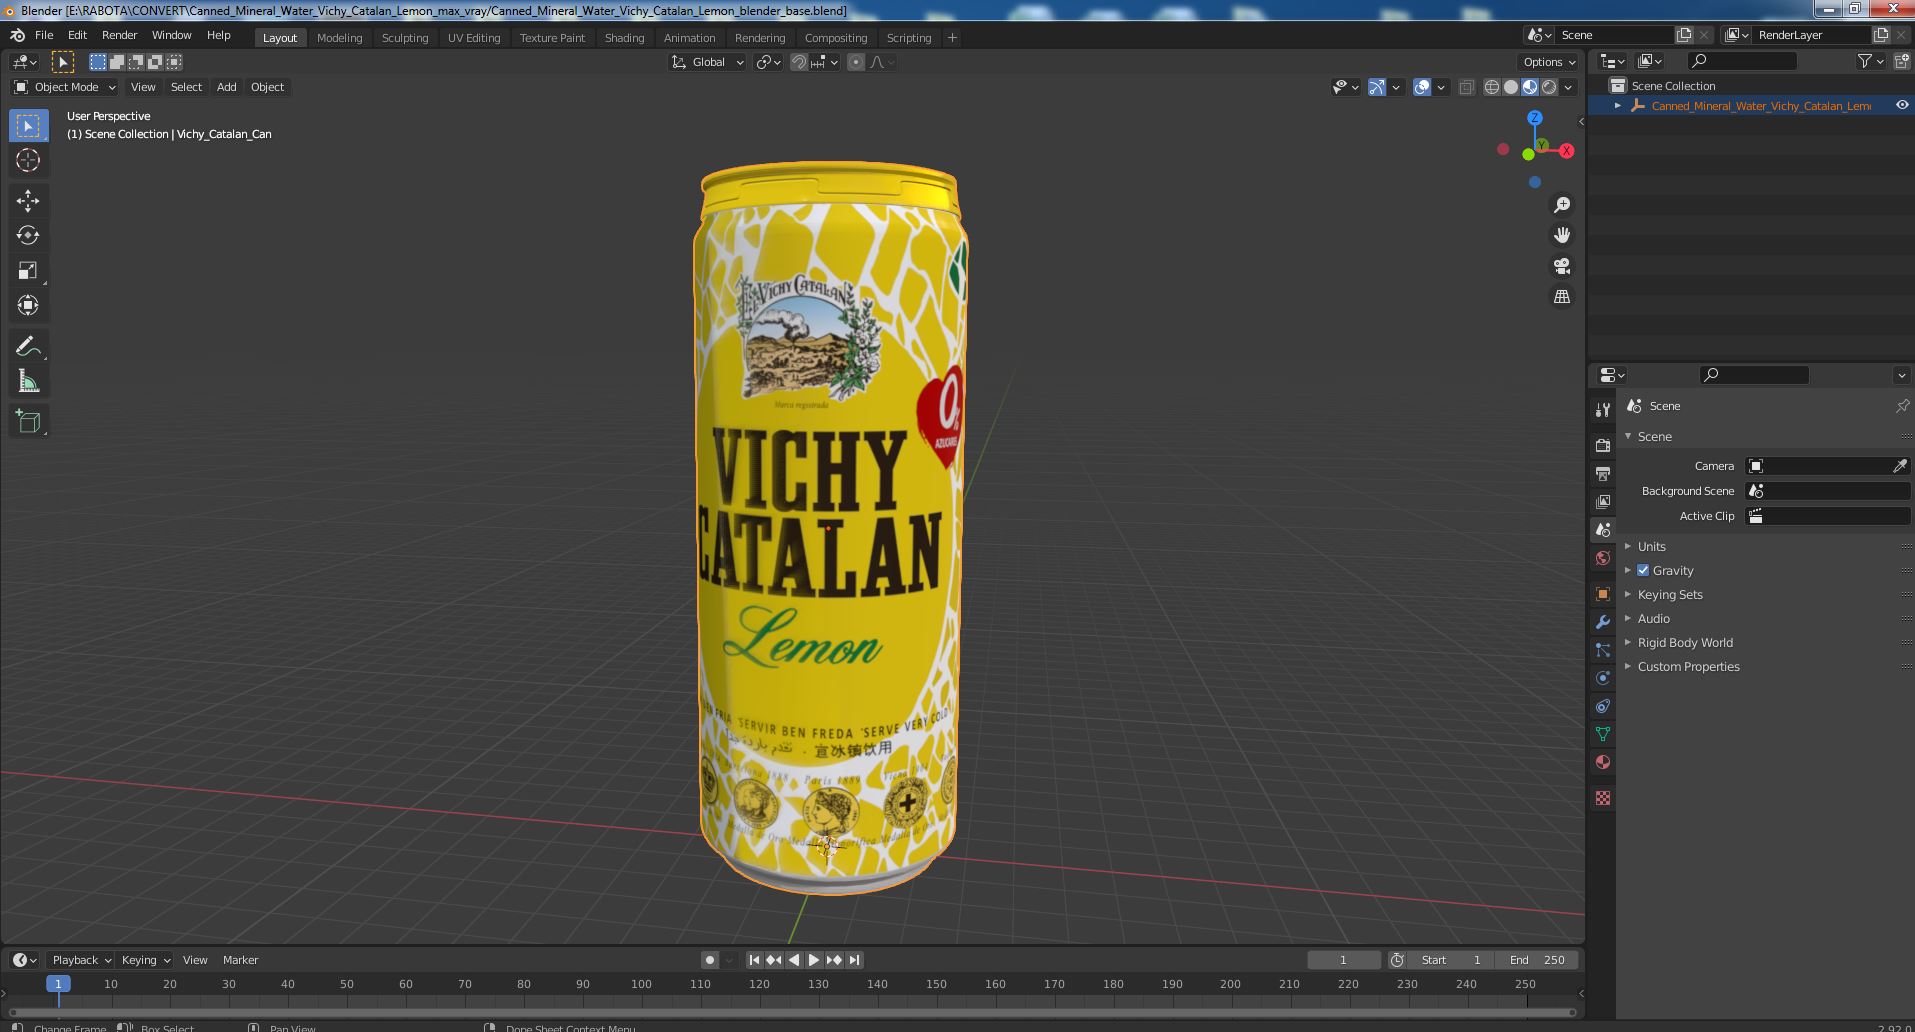
Task: Select the Measure tool
Action: point(28,381)
